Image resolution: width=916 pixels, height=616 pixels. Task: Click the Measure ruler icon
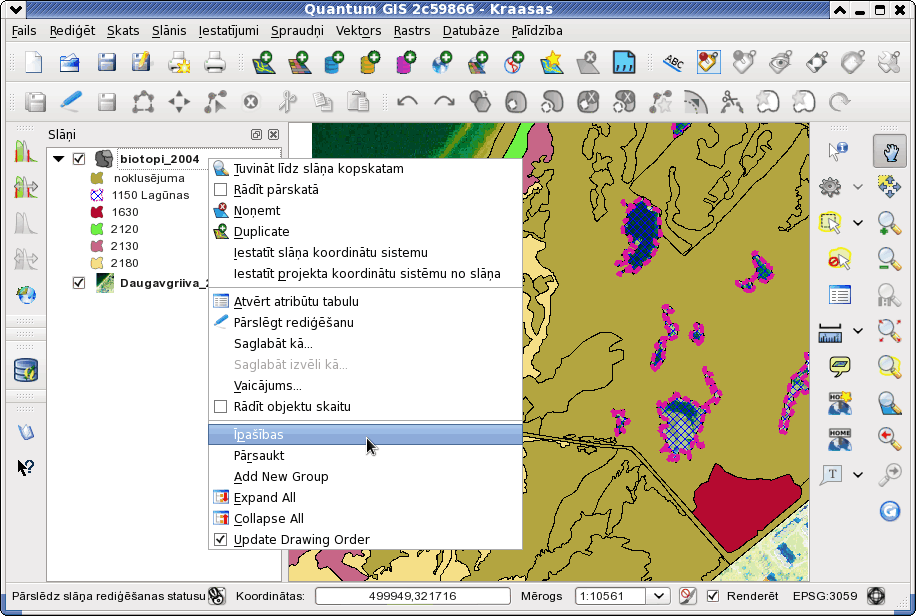coord(830,333)
